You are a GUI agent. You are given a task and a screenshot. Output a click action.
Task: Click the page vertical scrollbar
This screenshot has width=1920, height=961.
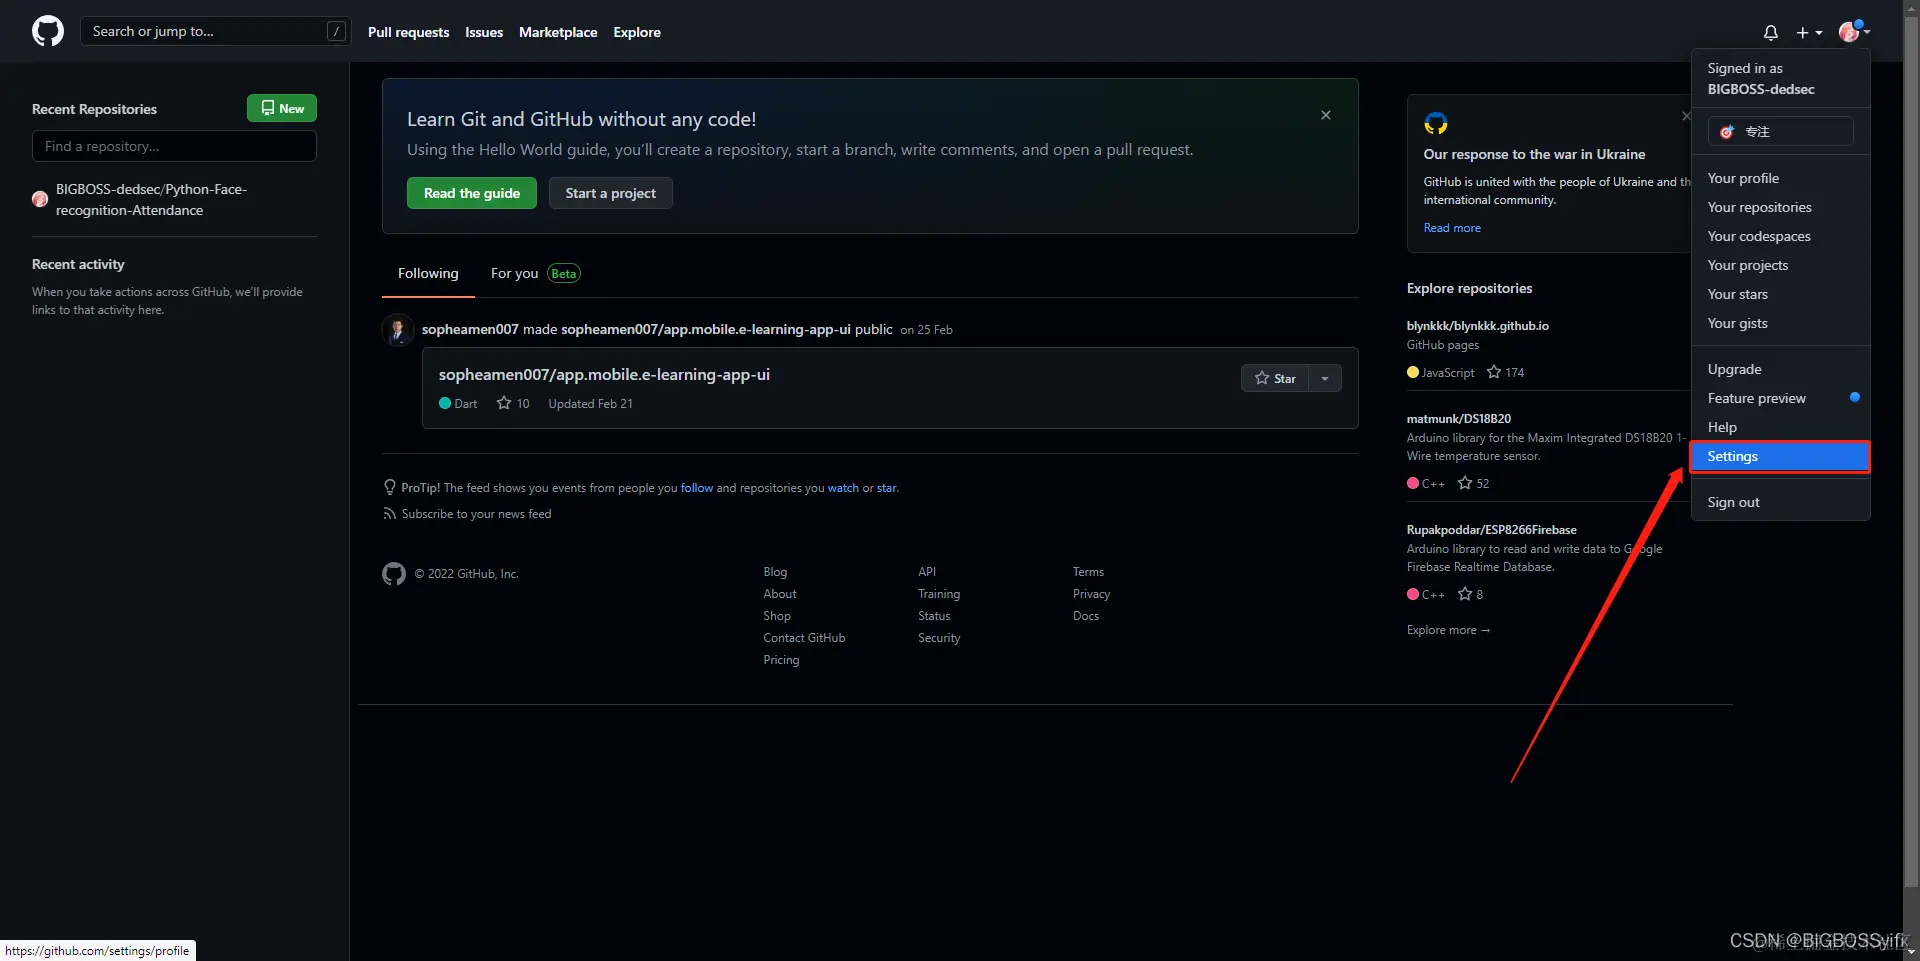1911,450
